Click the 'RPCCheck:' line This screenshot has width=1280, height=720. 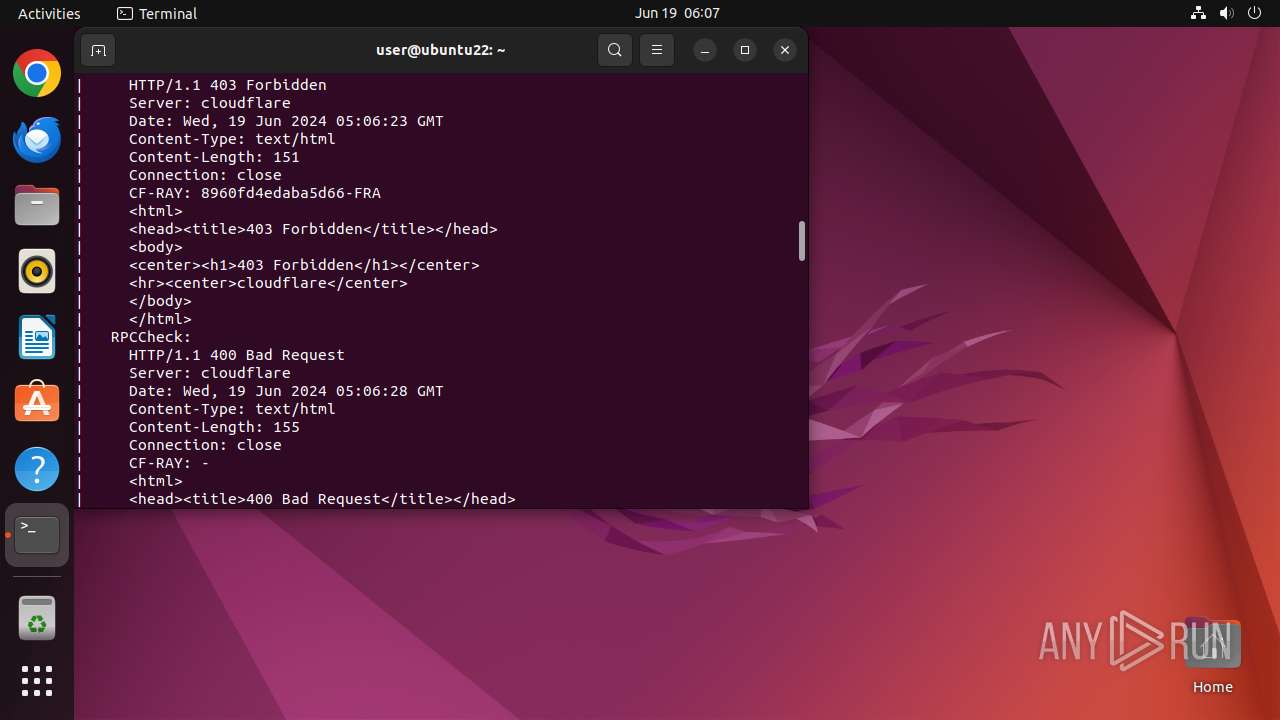pos(151,337)
